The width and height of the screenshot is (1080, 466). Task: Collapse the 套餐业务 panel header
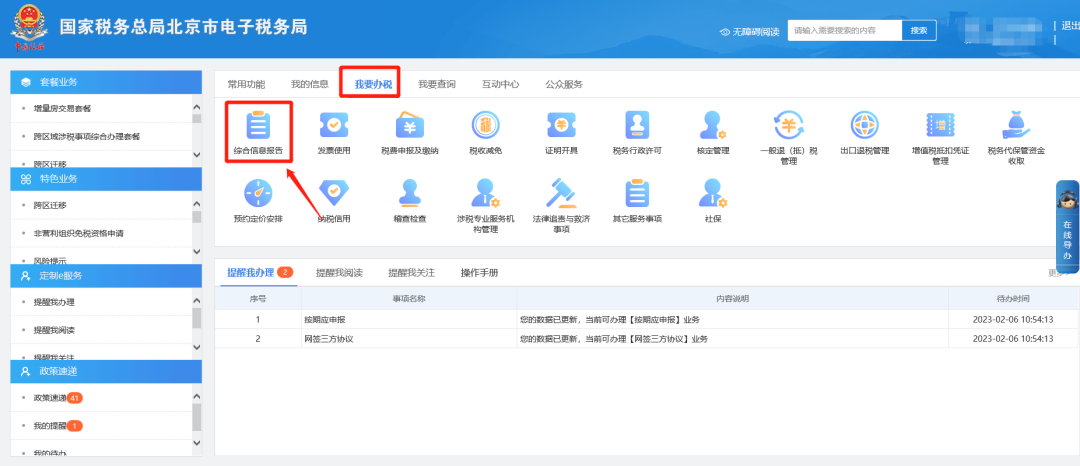(105, 82)
